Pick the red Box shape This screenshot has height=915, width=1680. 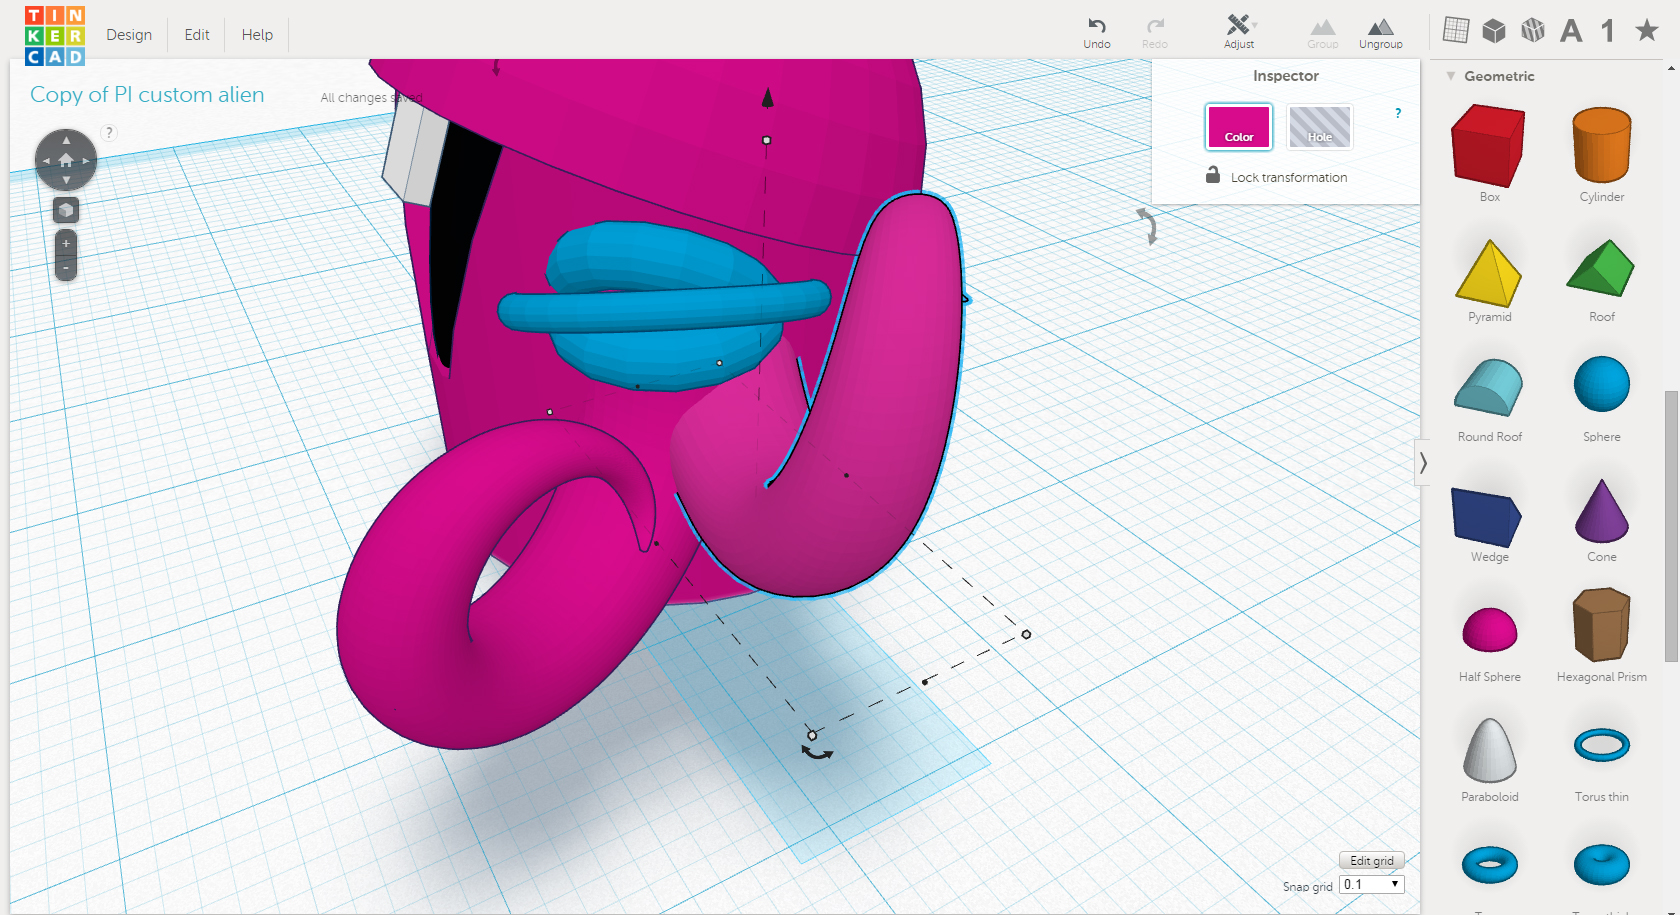[x=1489, y=146]
